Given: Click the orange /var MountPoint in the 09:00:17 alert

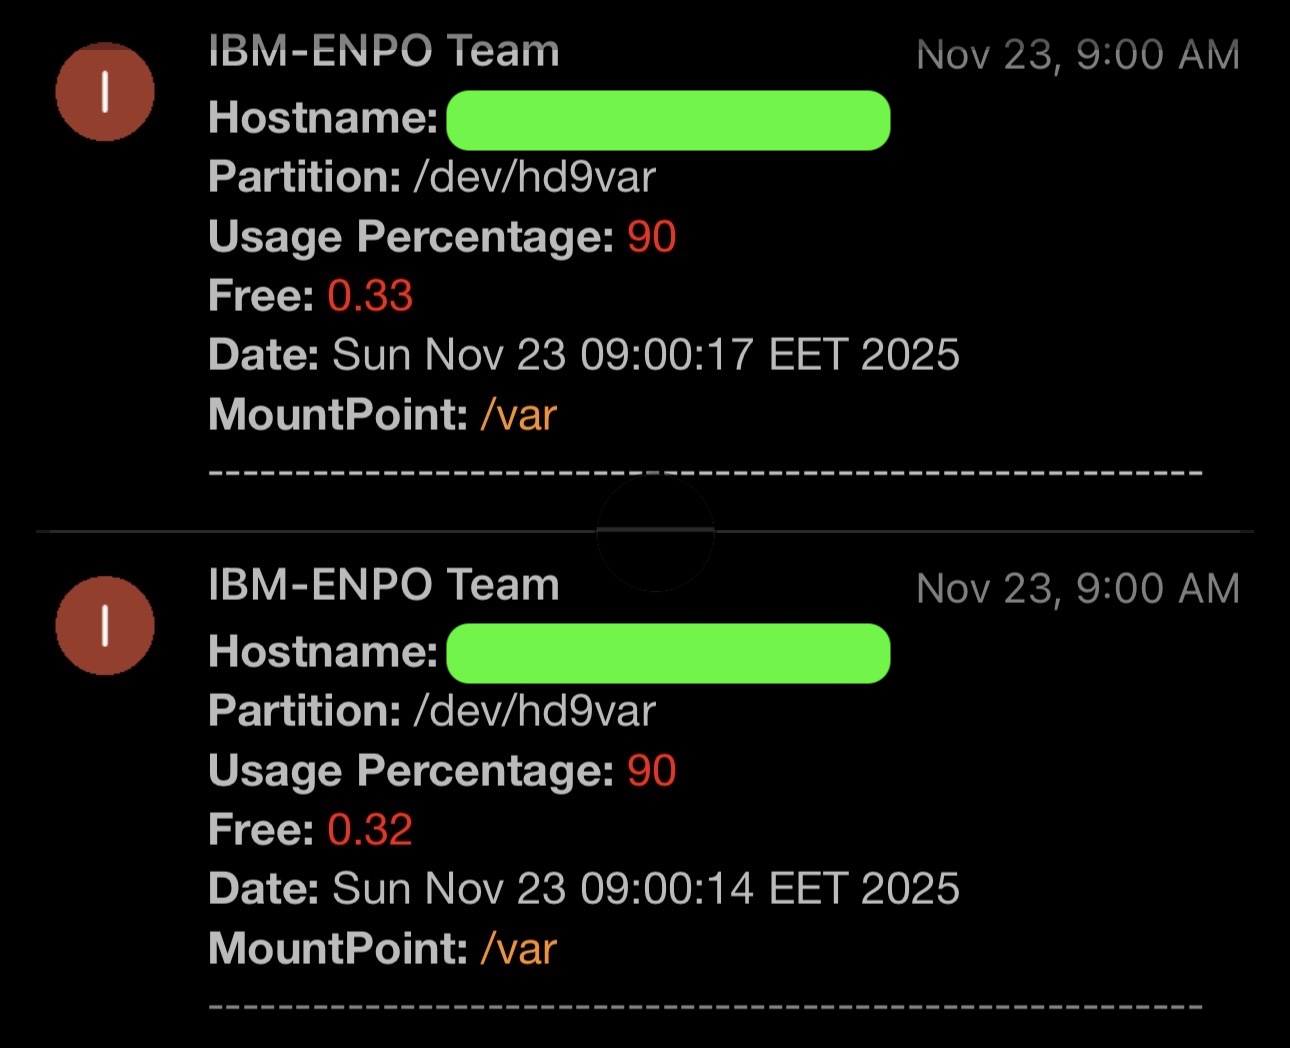Looking at the screenshot, I should point(518,414).
